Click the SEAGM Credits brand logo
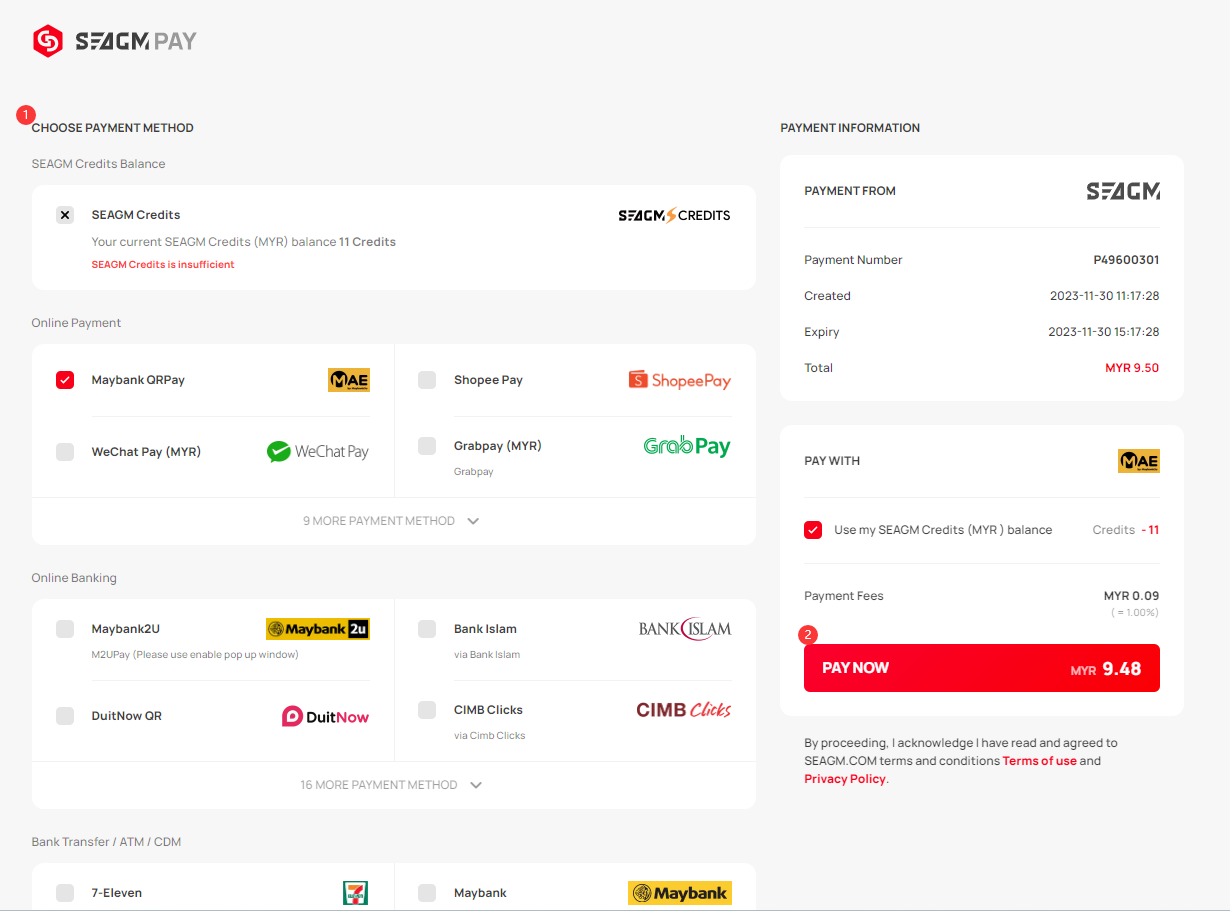 674,215
